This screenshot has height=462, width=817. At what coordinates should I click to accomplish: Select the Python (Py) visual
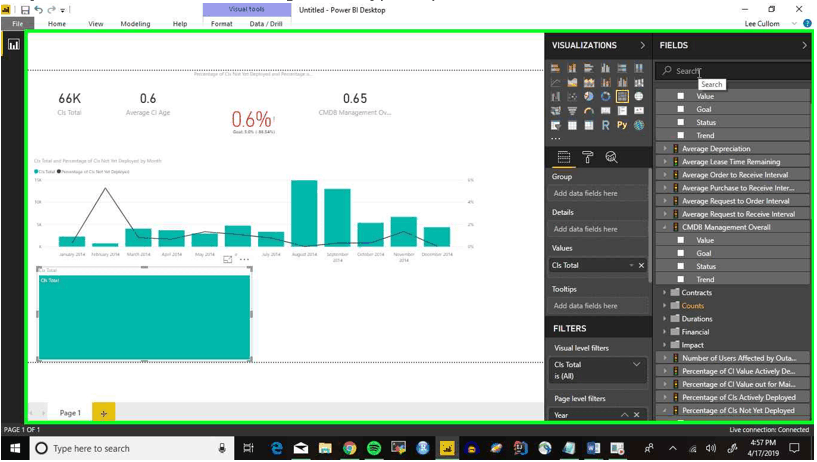click(x=622, y=125)
